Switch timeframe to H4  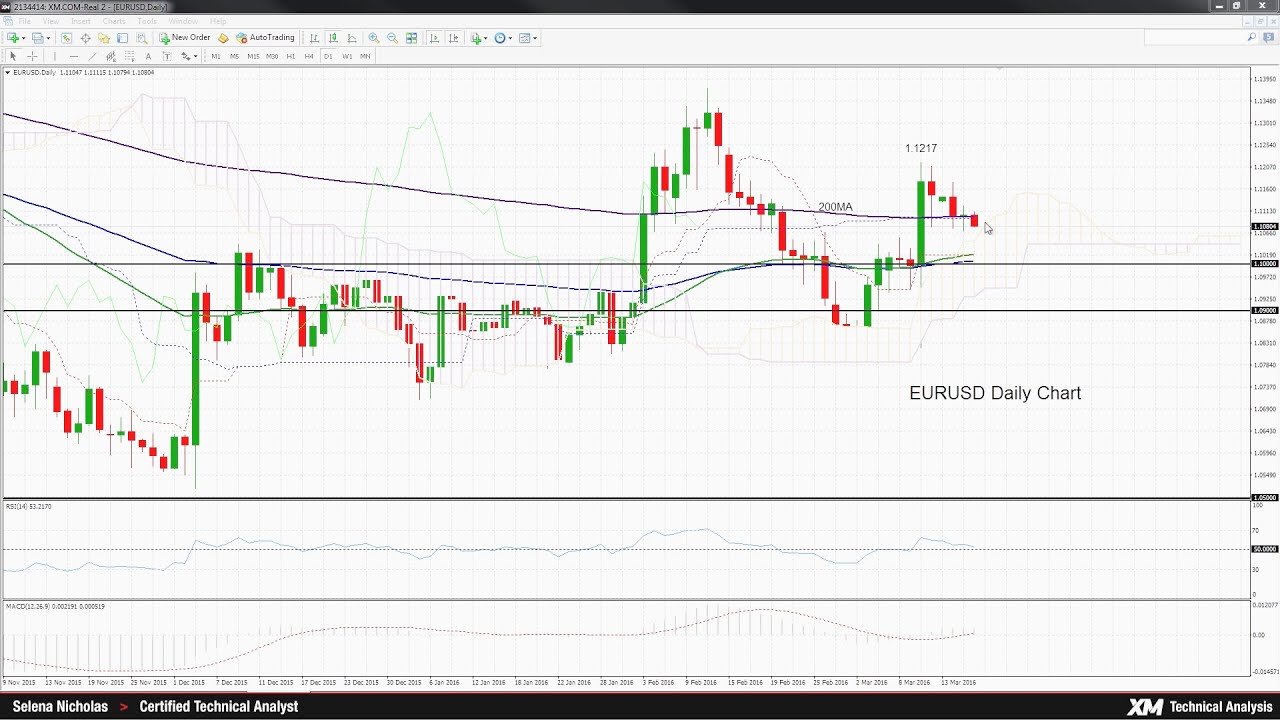pos(309,56)
